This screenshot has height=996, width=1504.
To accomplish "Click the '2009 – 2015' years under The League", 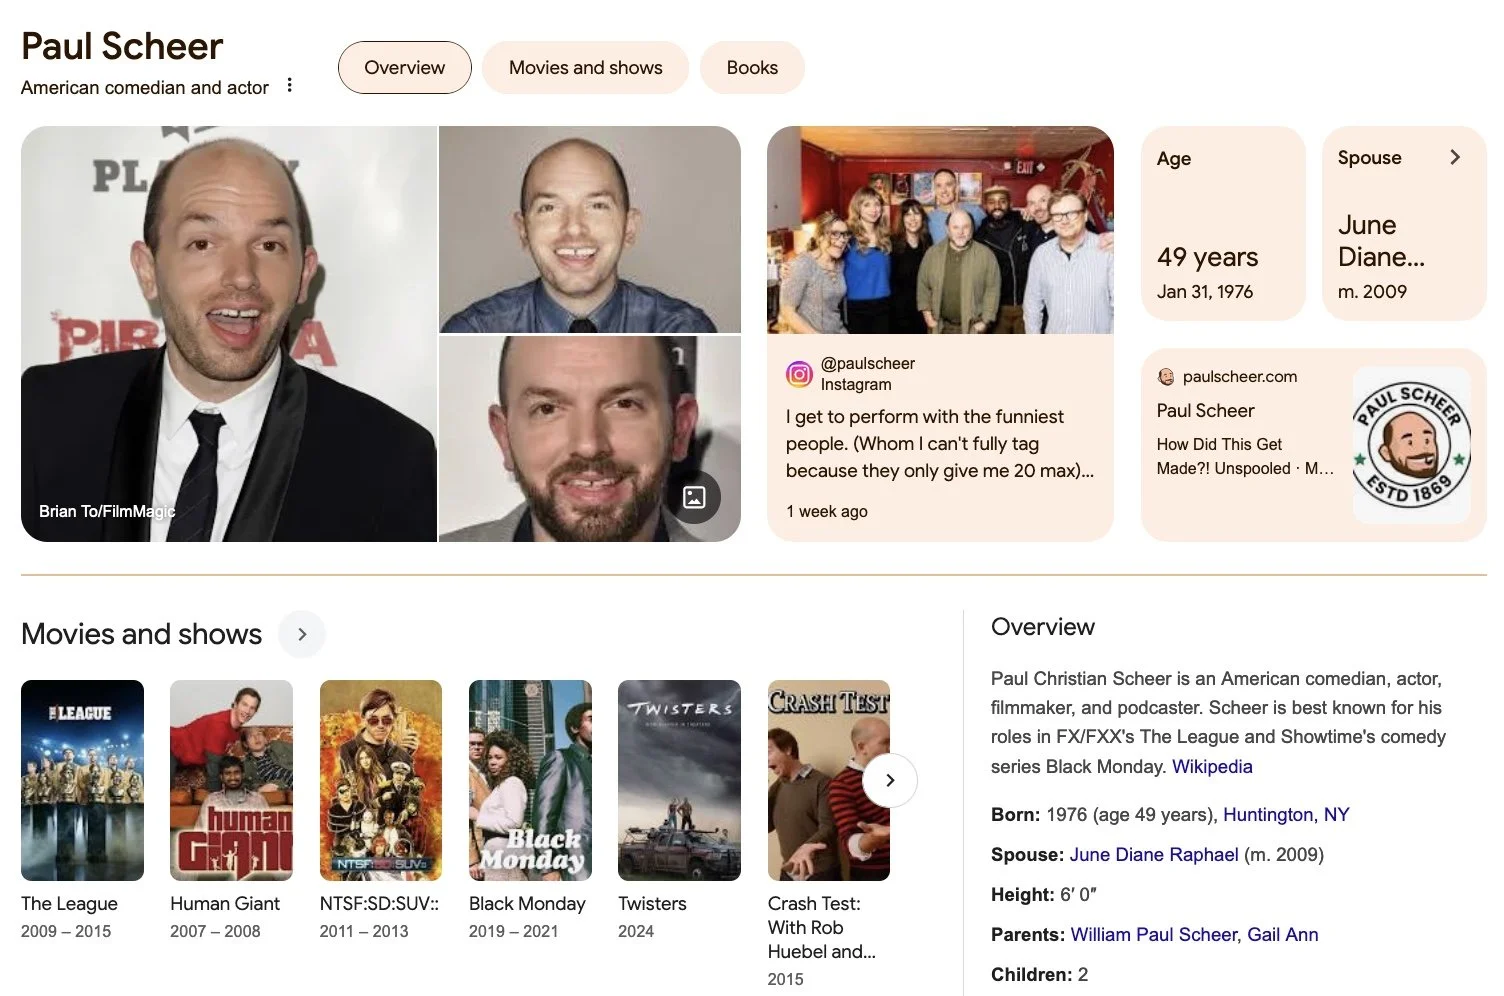I will [x=66, y=931].
